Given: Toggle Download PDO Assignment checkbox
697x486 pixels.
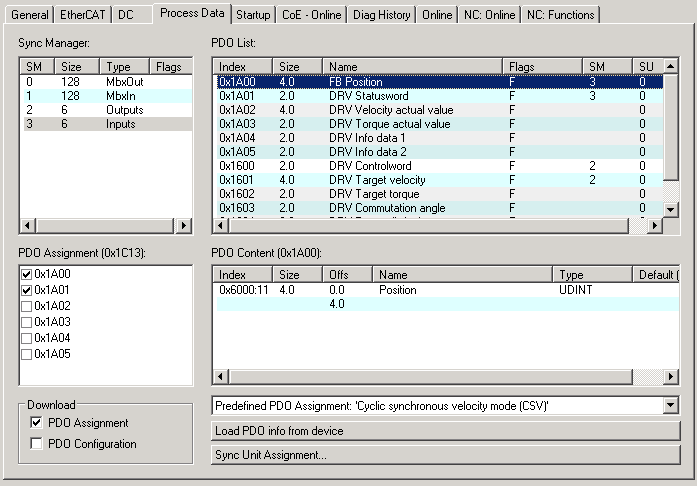Looking at the screenshot, I should click(x=36, y=422).
